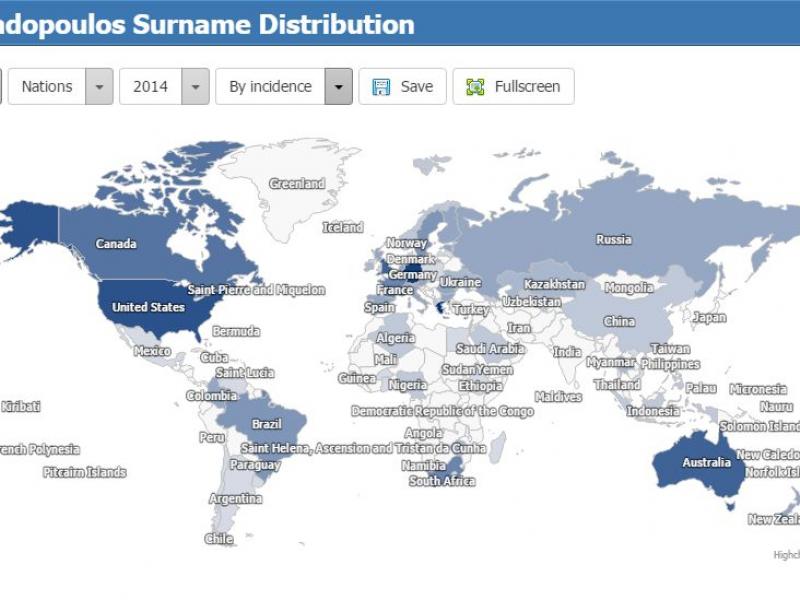Click the By incidence selector text
800x600 pixels.
(x=270, y=87)
